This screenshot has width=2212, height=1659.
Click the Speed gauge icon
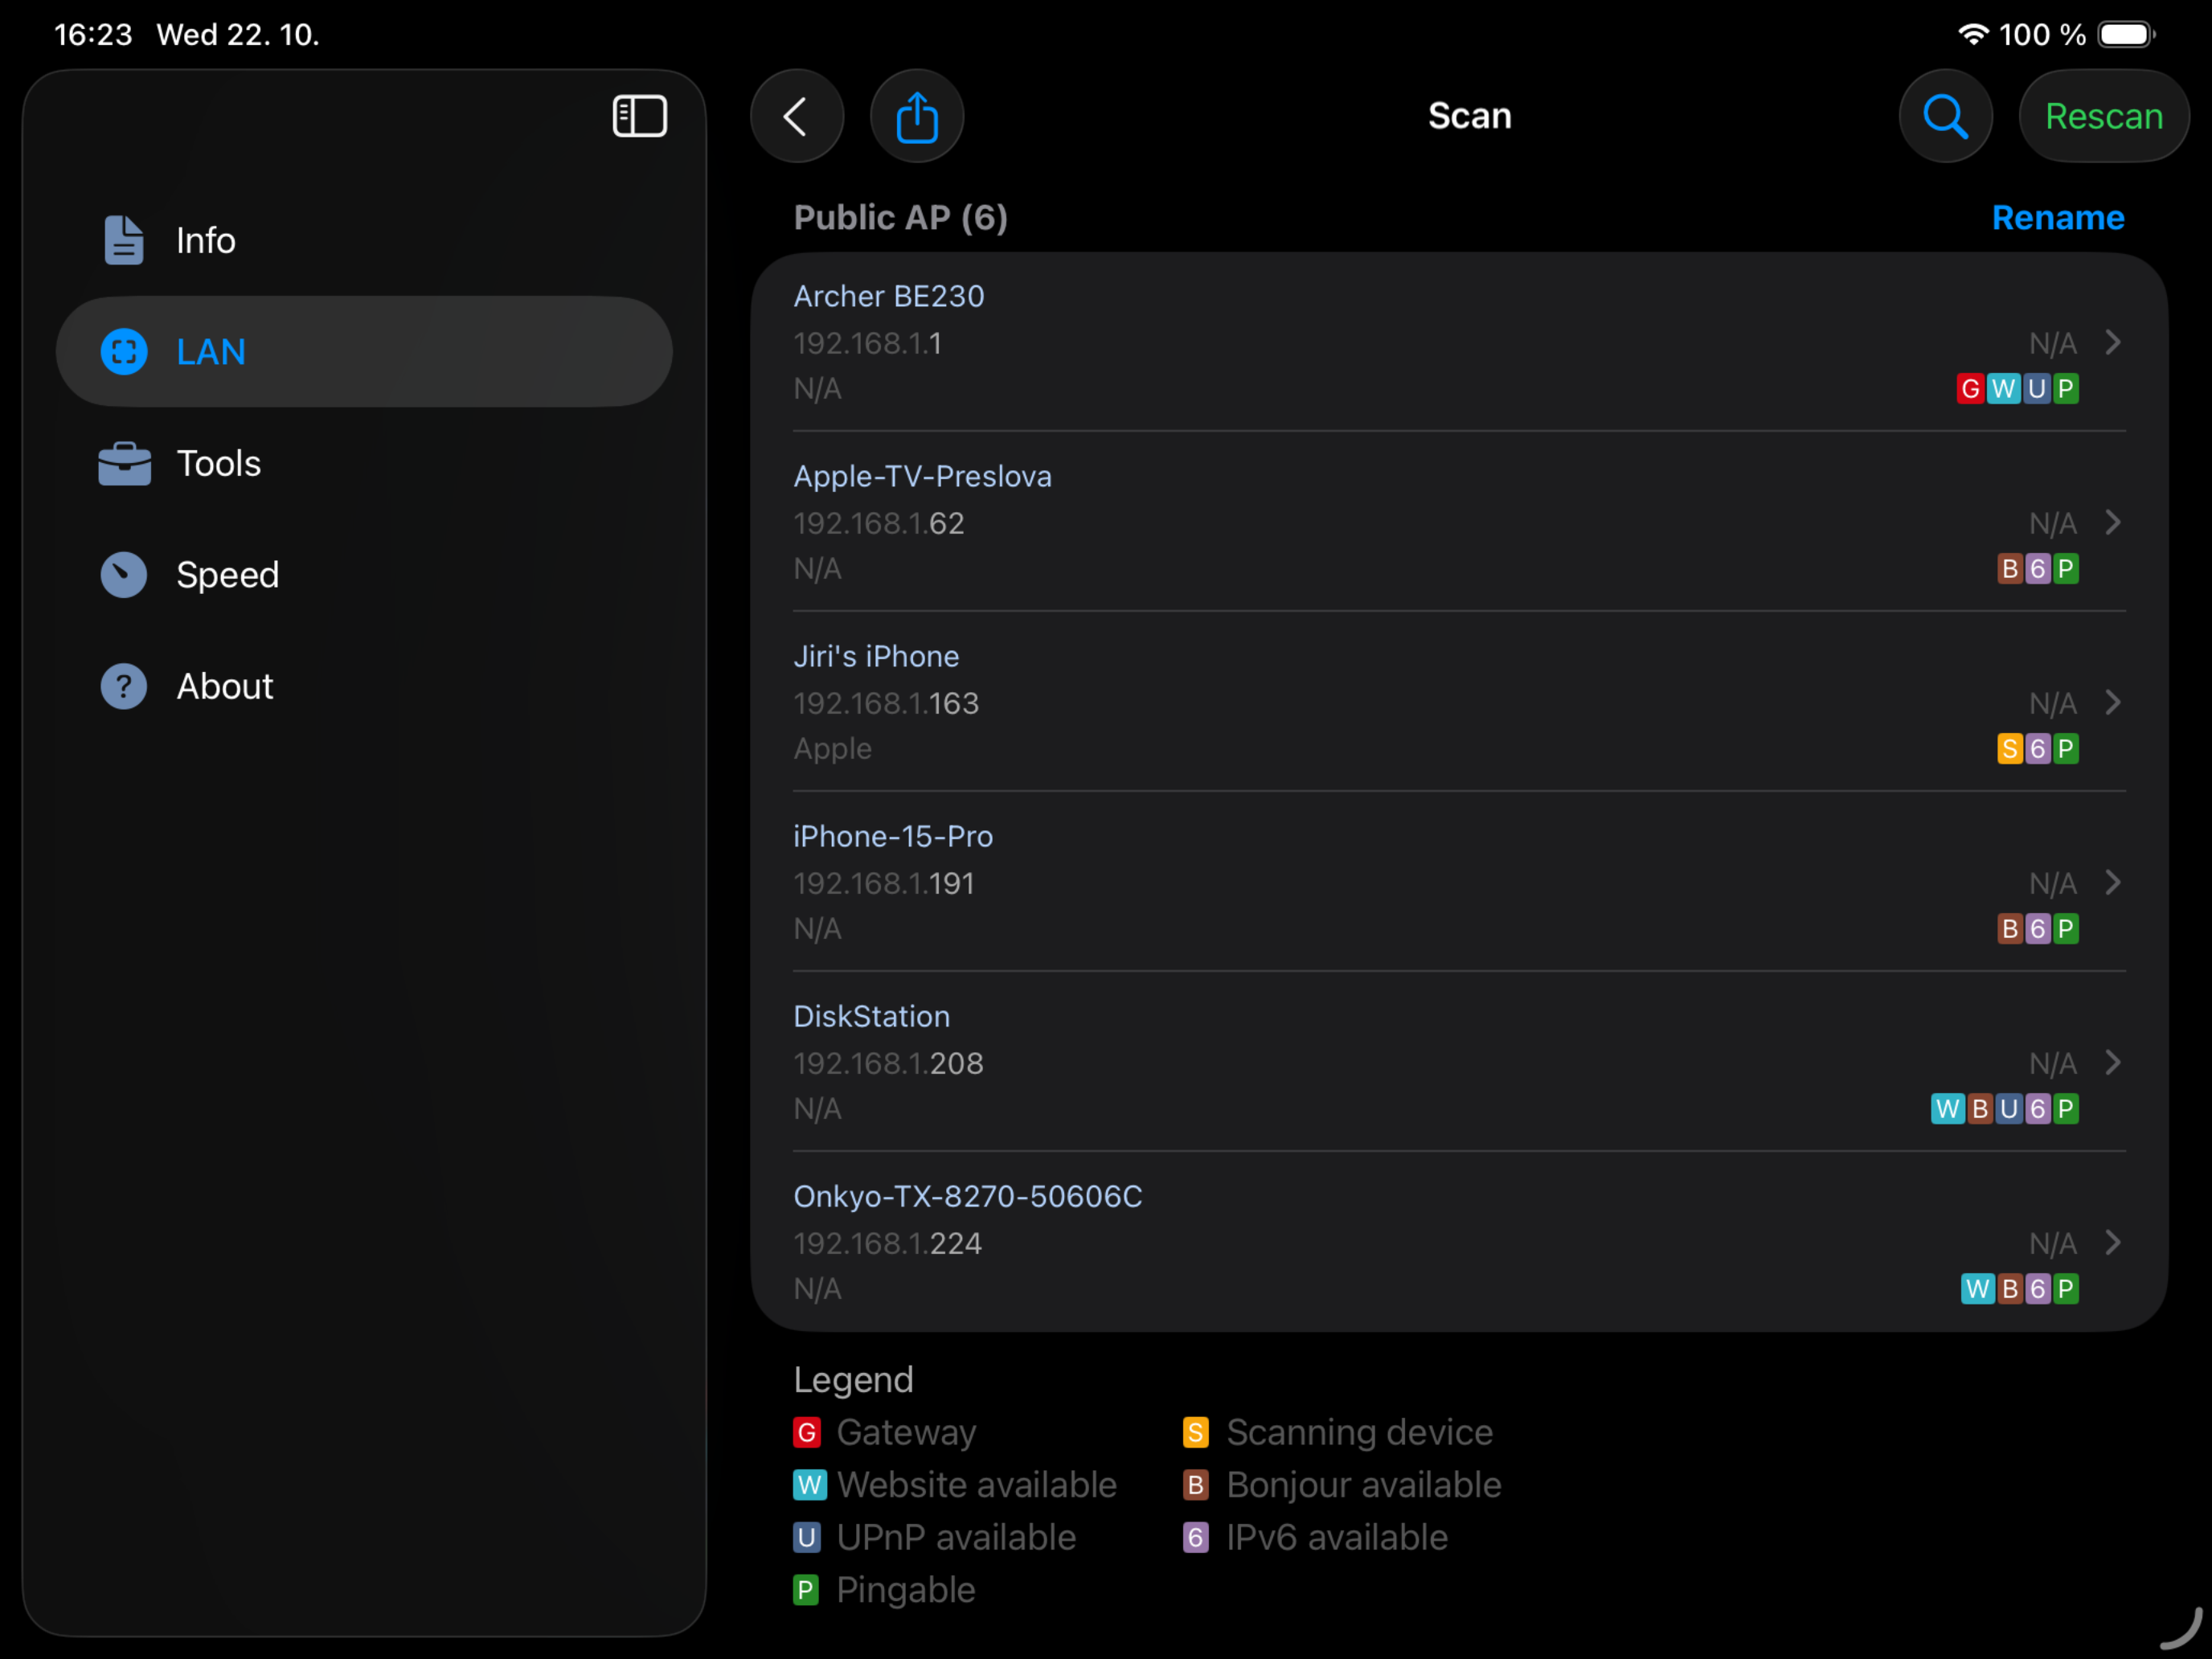click(124, 575)
